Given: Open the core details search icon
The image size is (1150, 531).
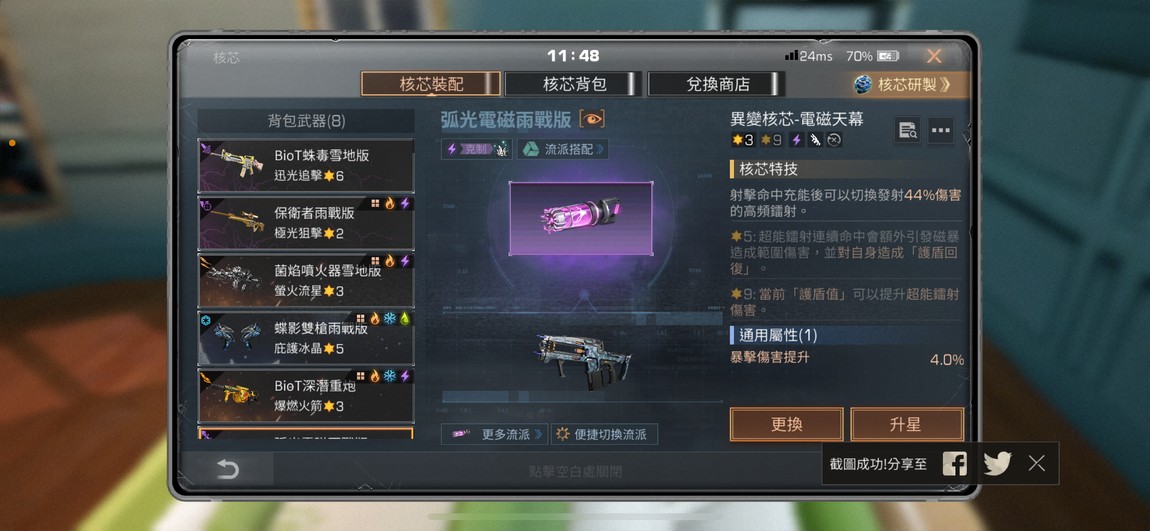Looking at the screenshot, I should click(x=907, y=131).
